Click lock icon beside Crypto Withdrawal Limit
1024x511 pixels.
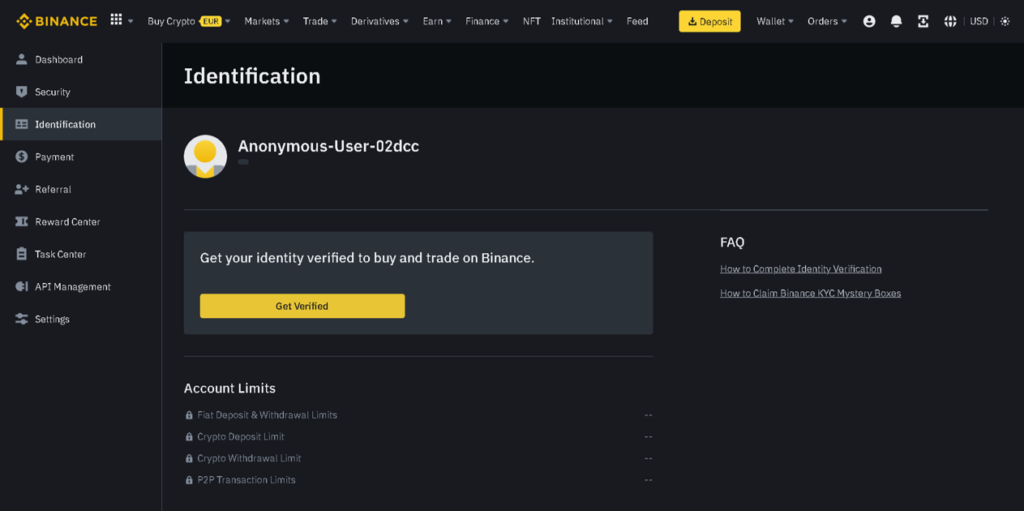(189, 459)
